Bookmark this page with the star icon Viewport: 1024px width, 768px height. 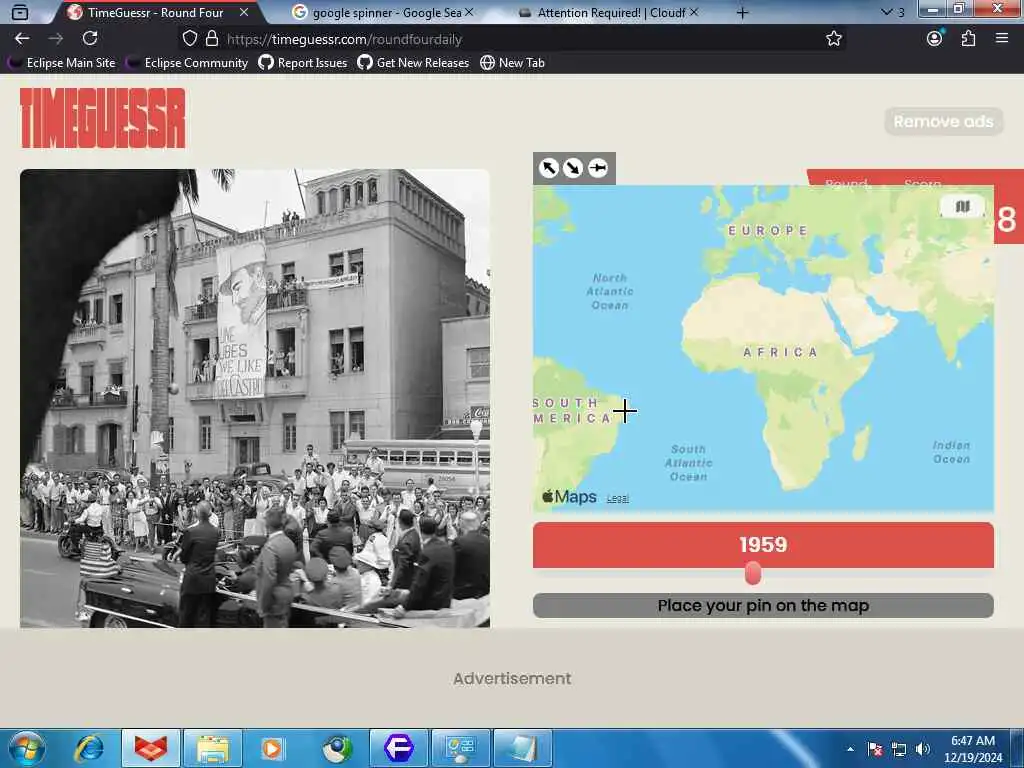(x=833, y=39)
